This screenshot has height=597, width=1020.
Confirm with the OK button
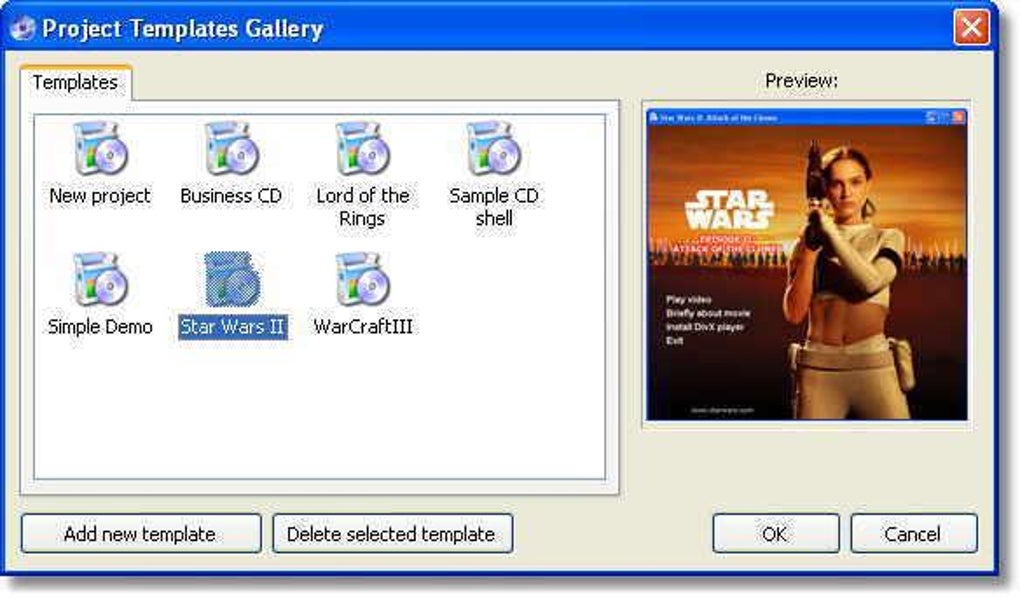click(x=775, y=534)
